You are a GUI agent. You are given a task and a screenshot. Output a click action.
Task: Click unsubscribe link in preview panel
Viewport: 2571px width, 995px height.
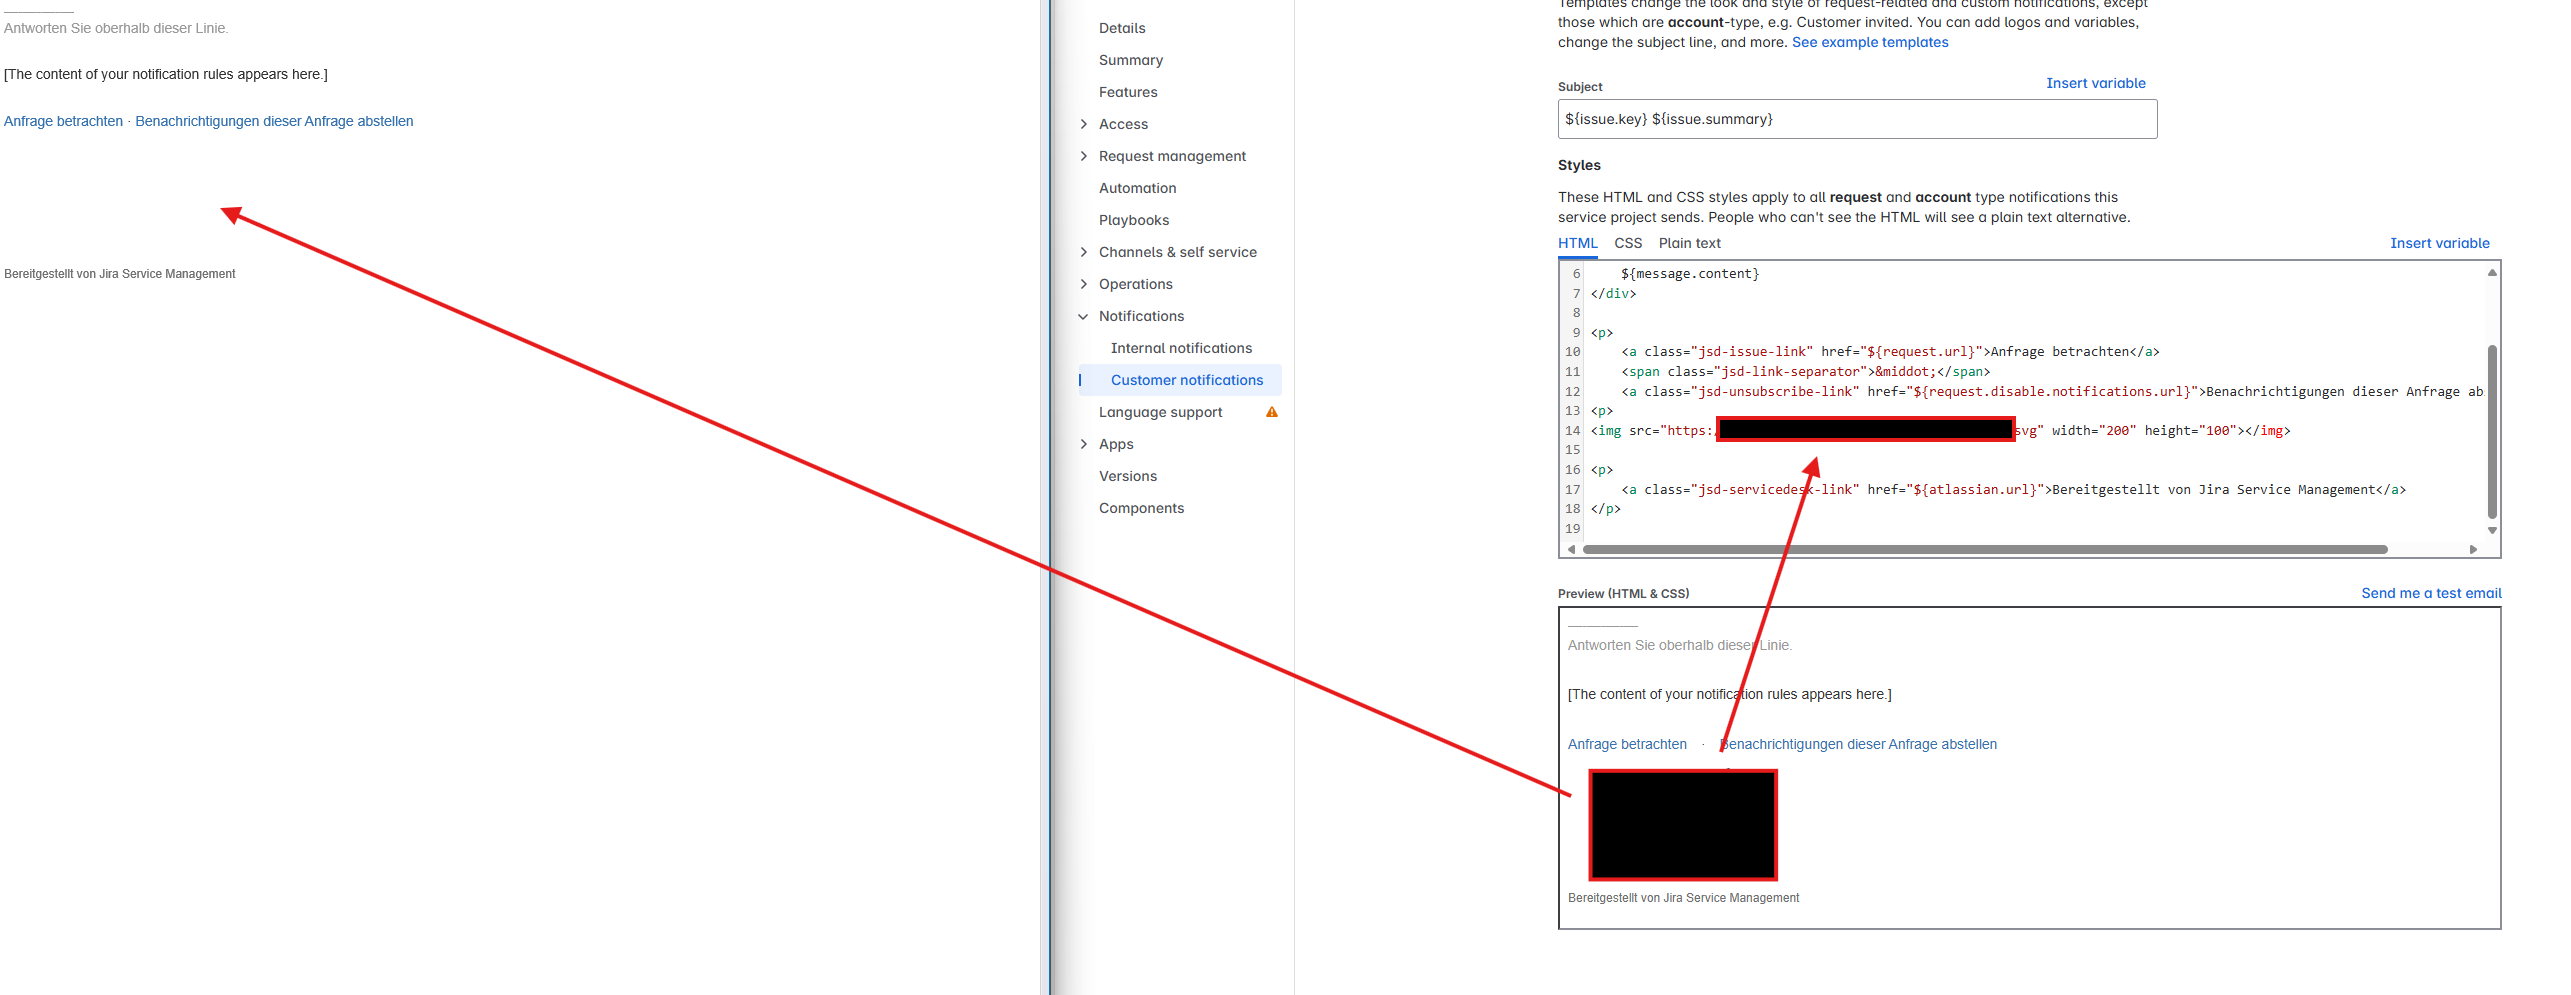pos(1858,744)
